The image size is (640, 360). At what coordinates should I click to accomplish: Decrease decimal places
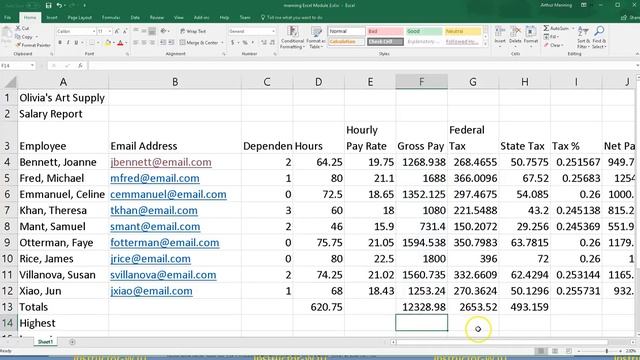pos(272,42)
